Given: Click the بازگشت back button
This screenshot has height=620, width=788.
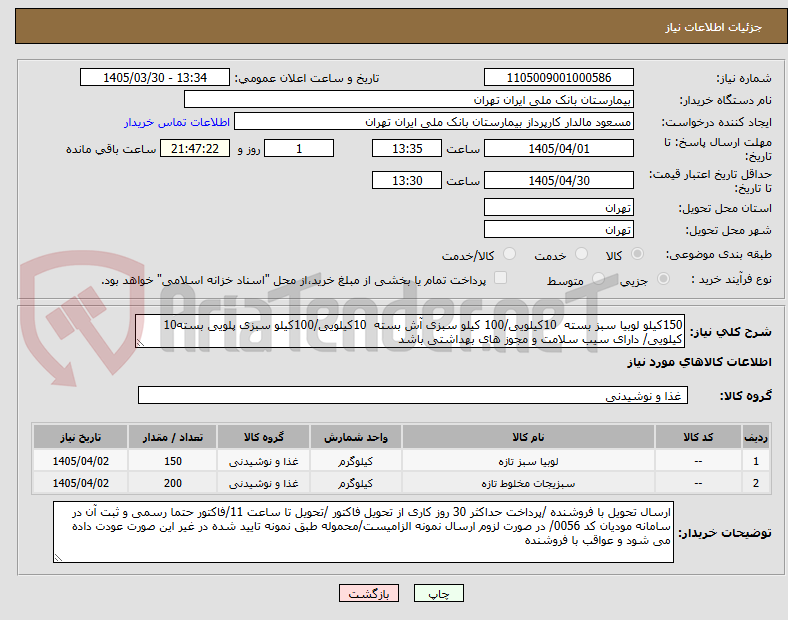Looking at the screenshot, I should (369, 593).
